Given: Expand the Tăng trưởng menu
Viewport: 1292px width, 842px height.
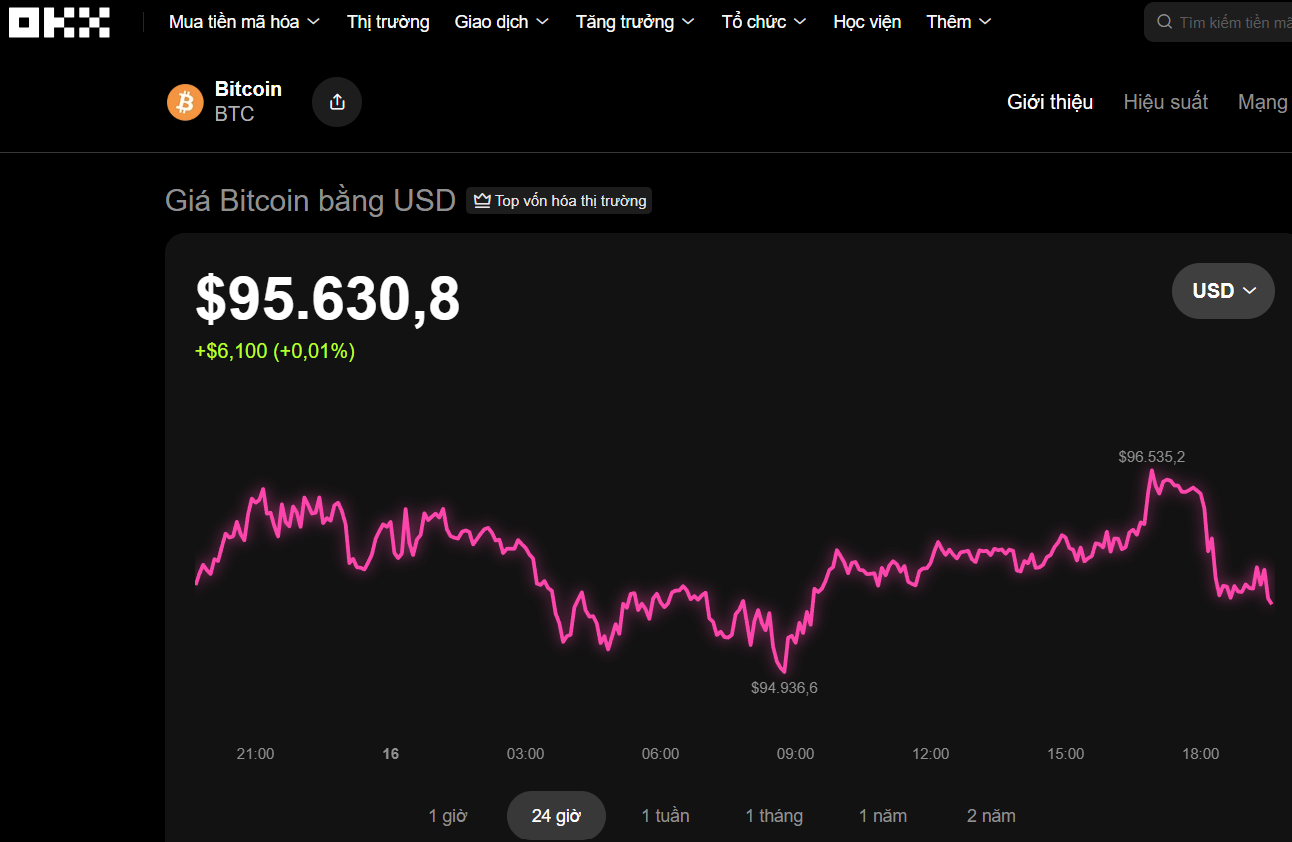Looking at the screenshot, I should point(635,22).
